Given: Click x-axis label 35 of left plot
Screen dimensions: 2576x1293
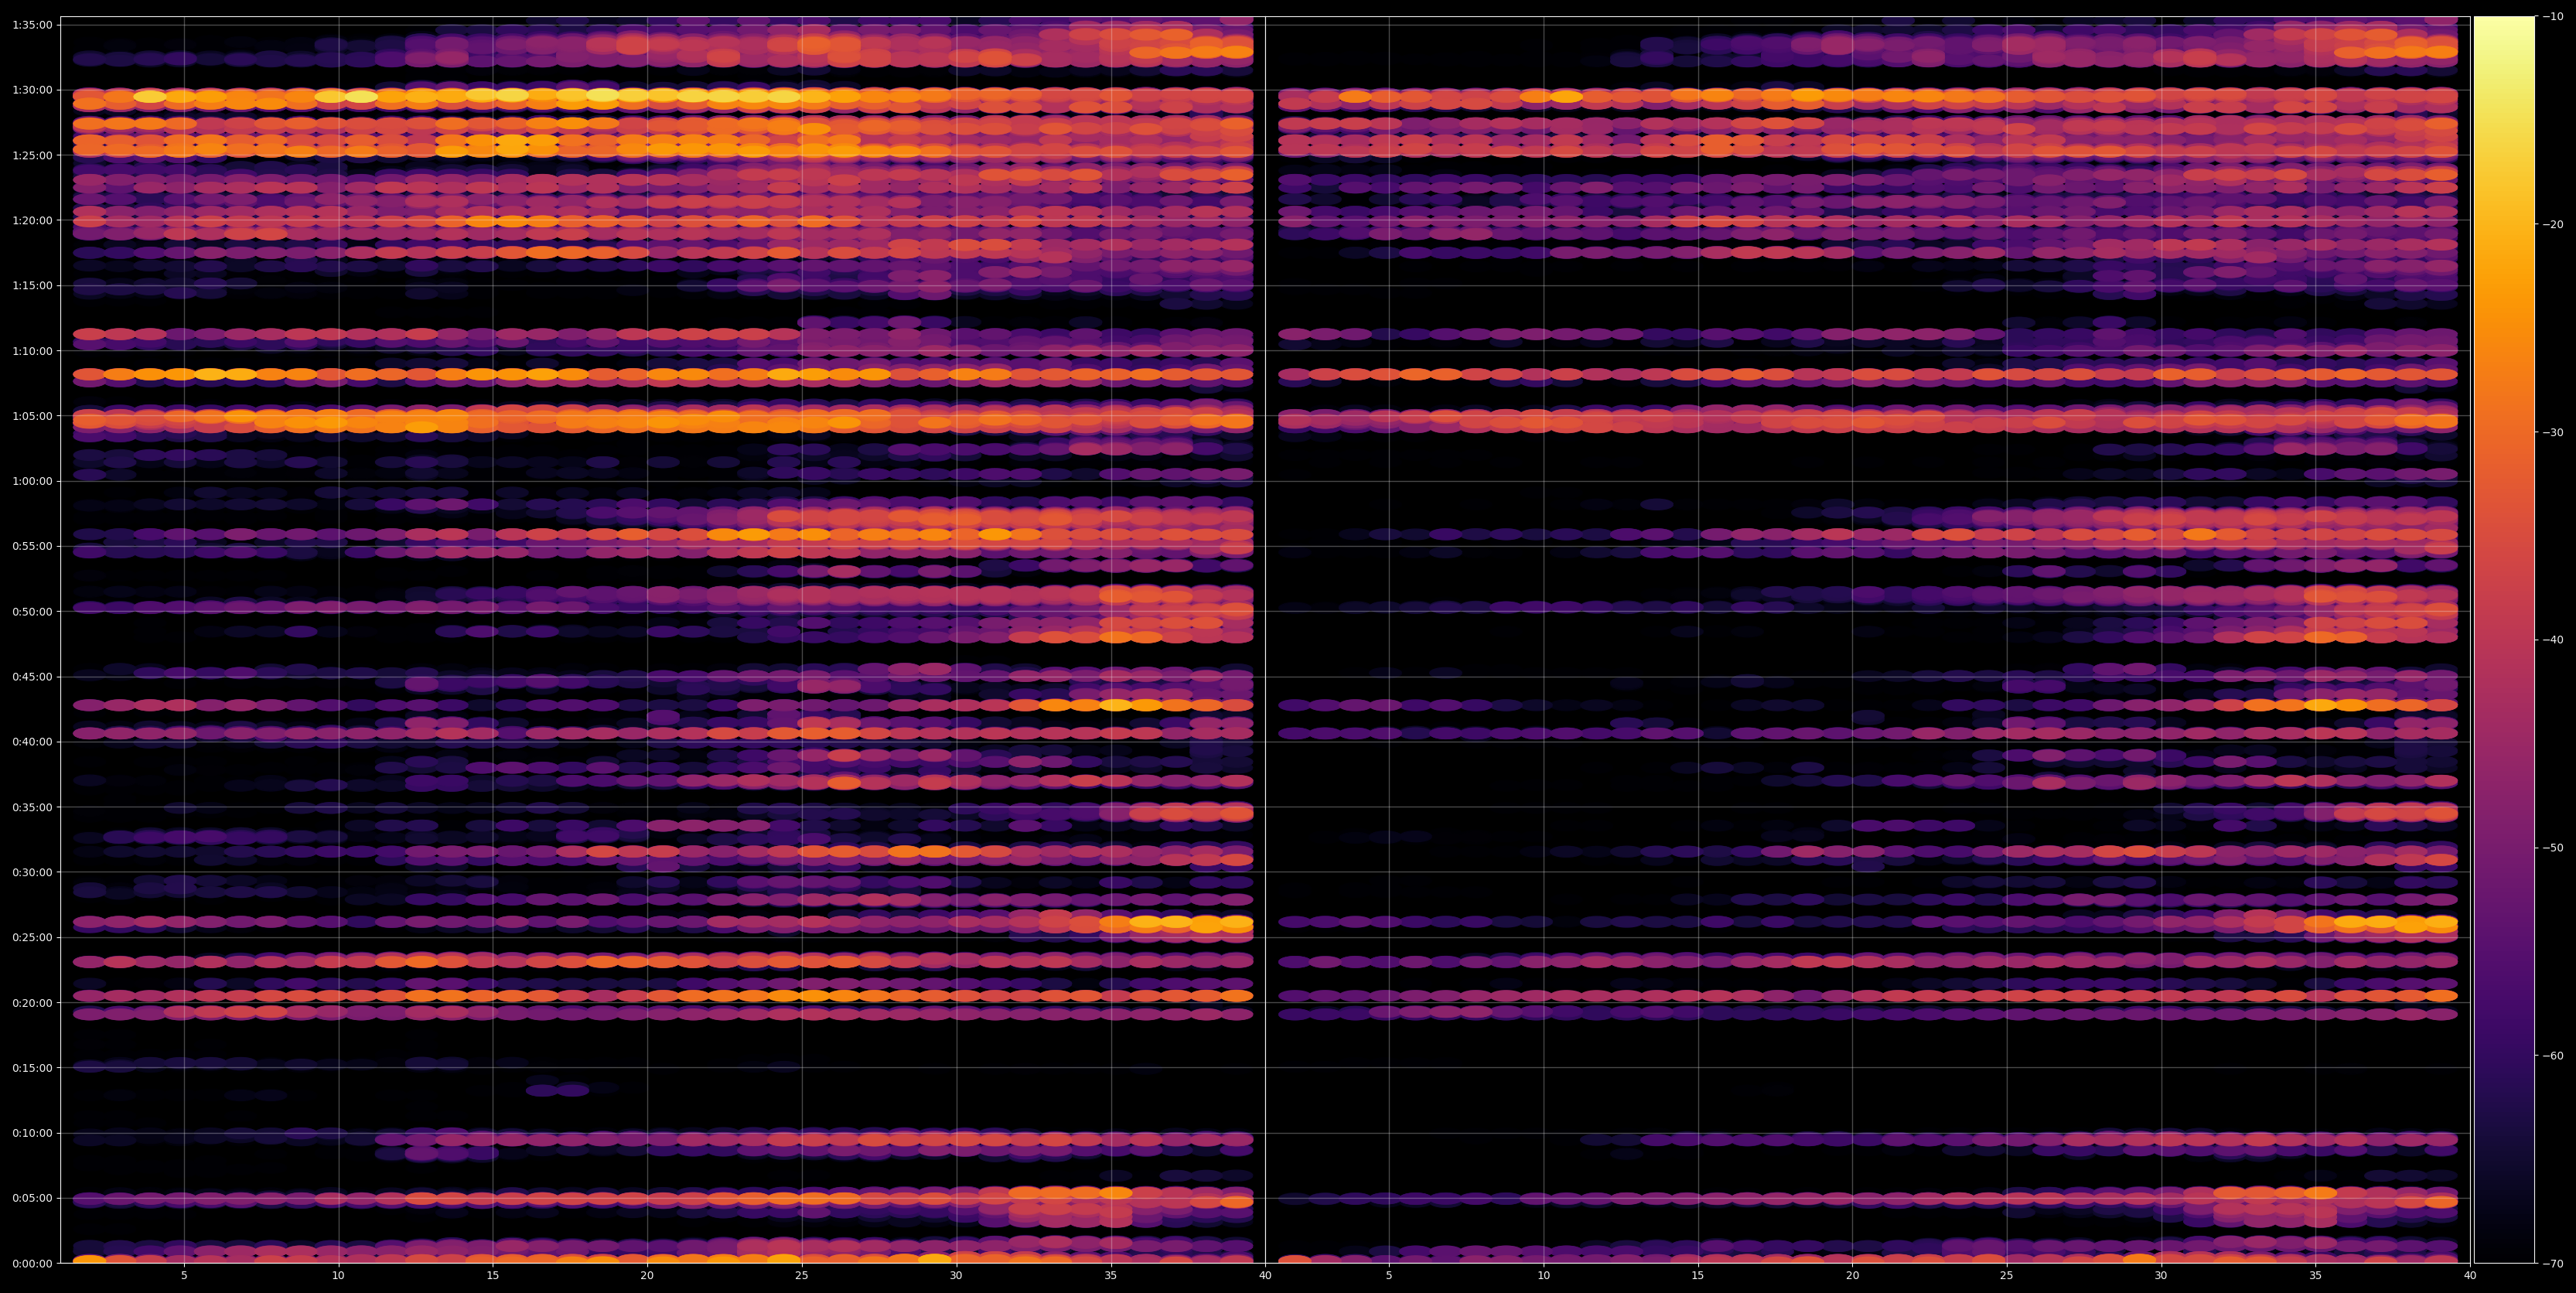Looking at the screenshot, I should (x=1111, y=1275).
